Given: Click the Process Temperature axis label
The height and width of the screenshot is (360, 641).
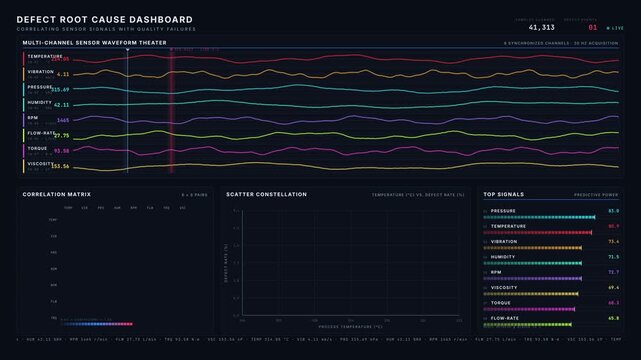Looking at the screenshot, I should point(351,327).
